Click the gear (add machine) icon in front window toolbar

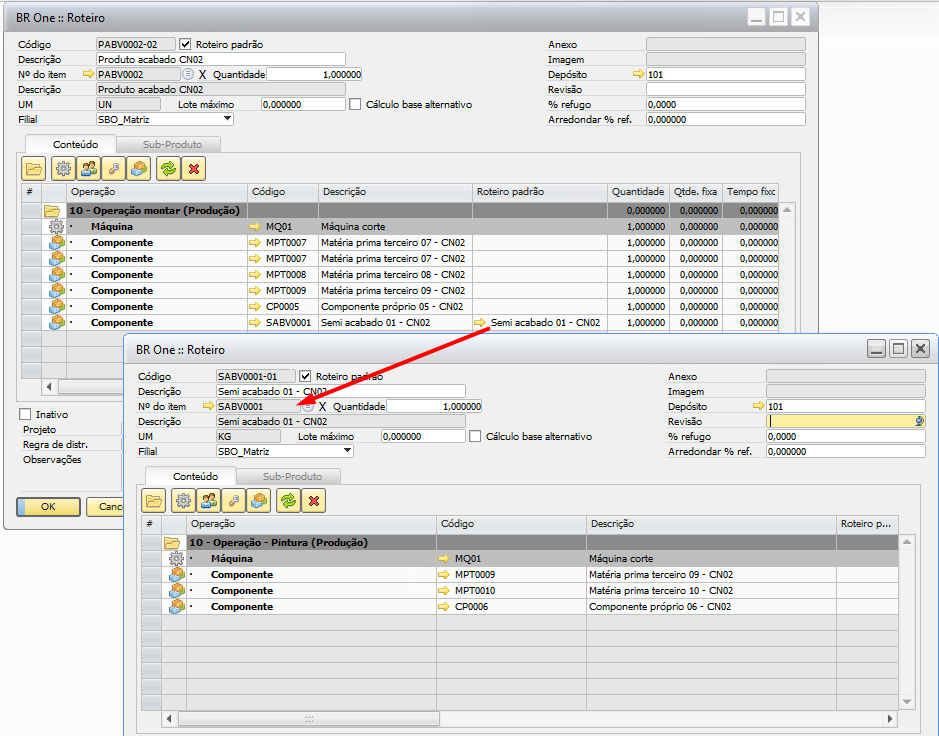182,500
